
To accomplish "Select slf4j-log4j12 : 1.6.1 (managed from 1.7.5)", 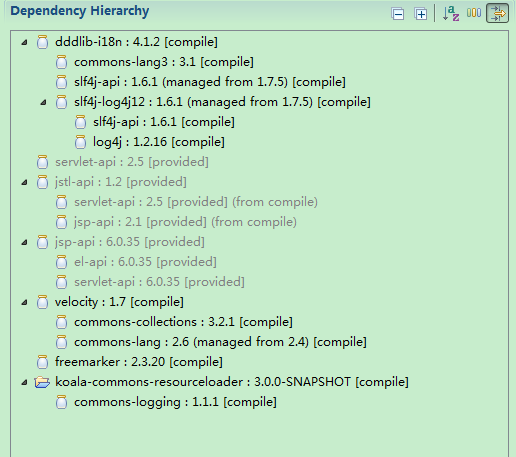I will tap(222, 102).
